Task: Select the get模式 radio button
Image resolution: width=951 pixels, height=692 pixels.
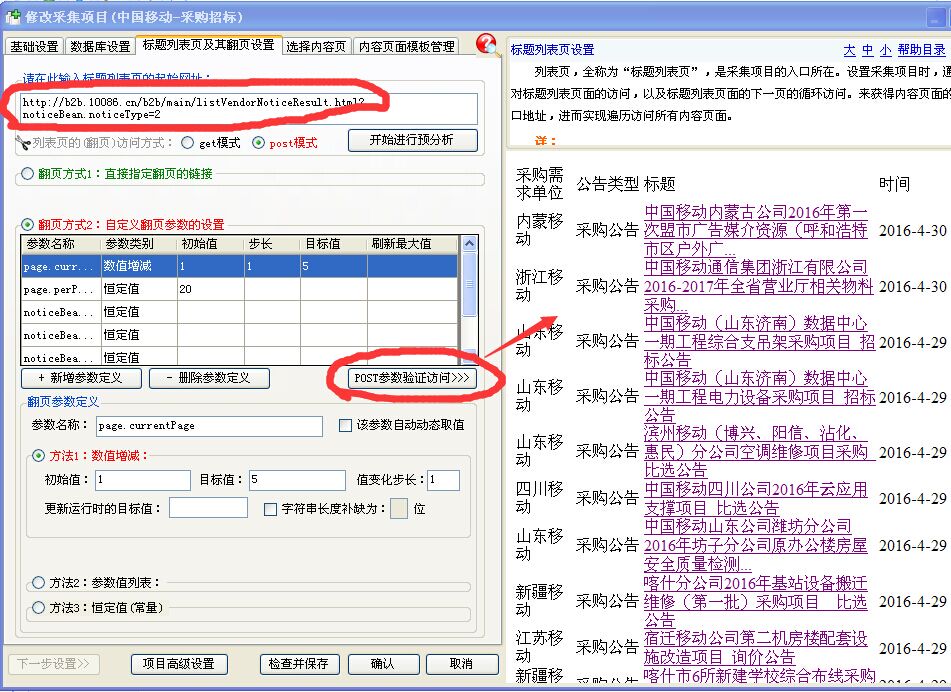Action: point(188,143)
